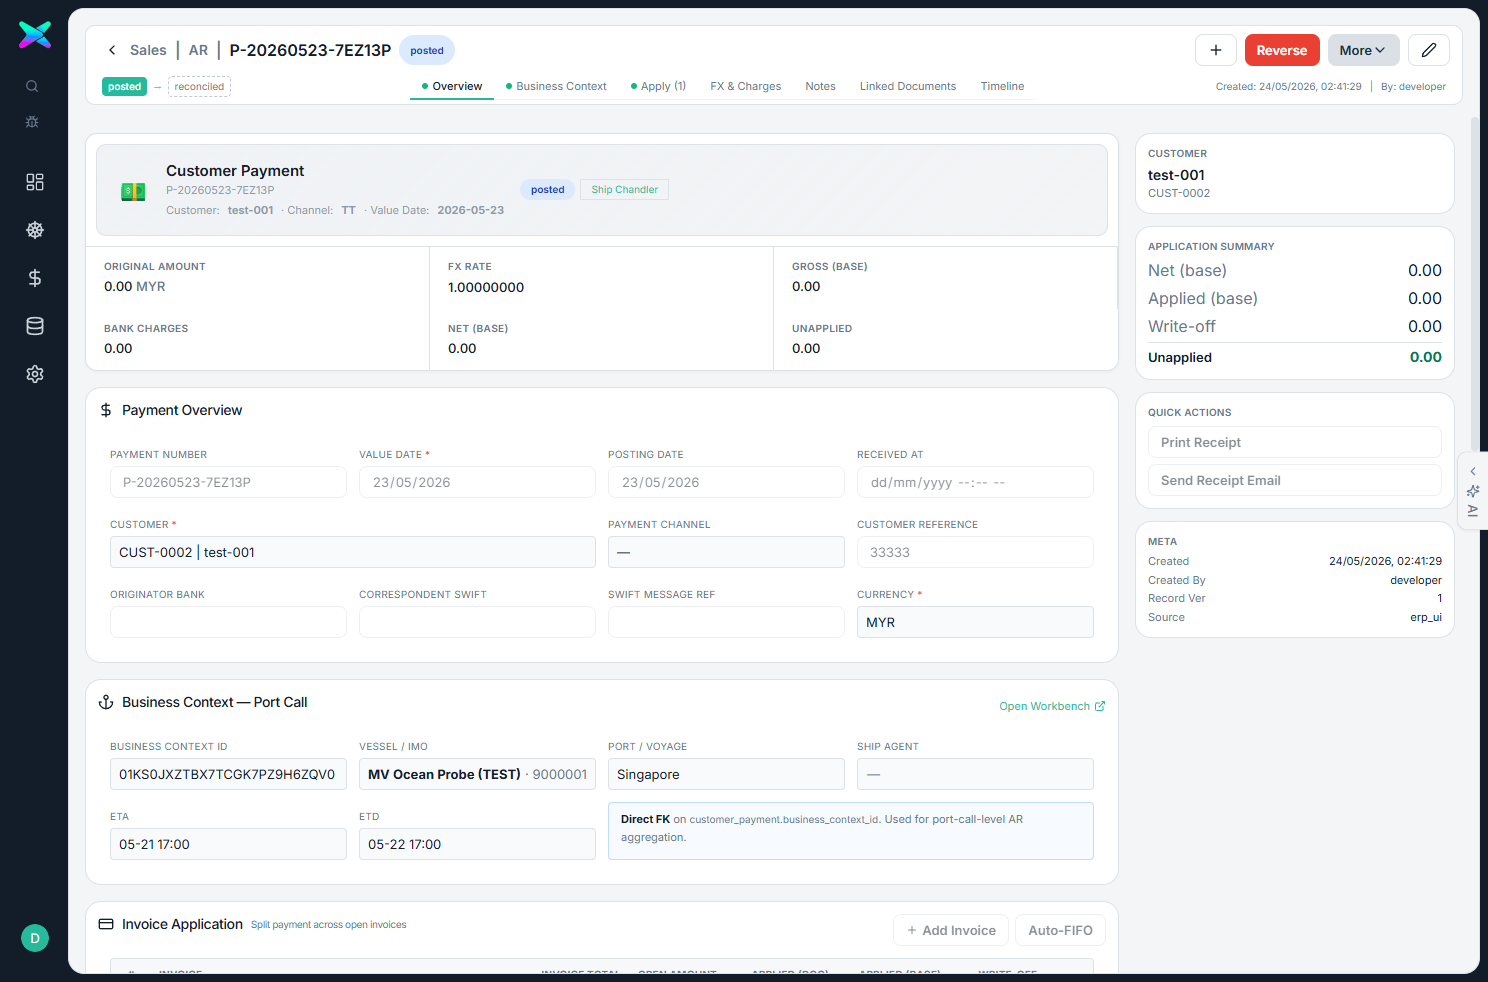Screen dimensions: 1488x982
Task: Switch to the Business Context tab
Action: click(556, 86)
